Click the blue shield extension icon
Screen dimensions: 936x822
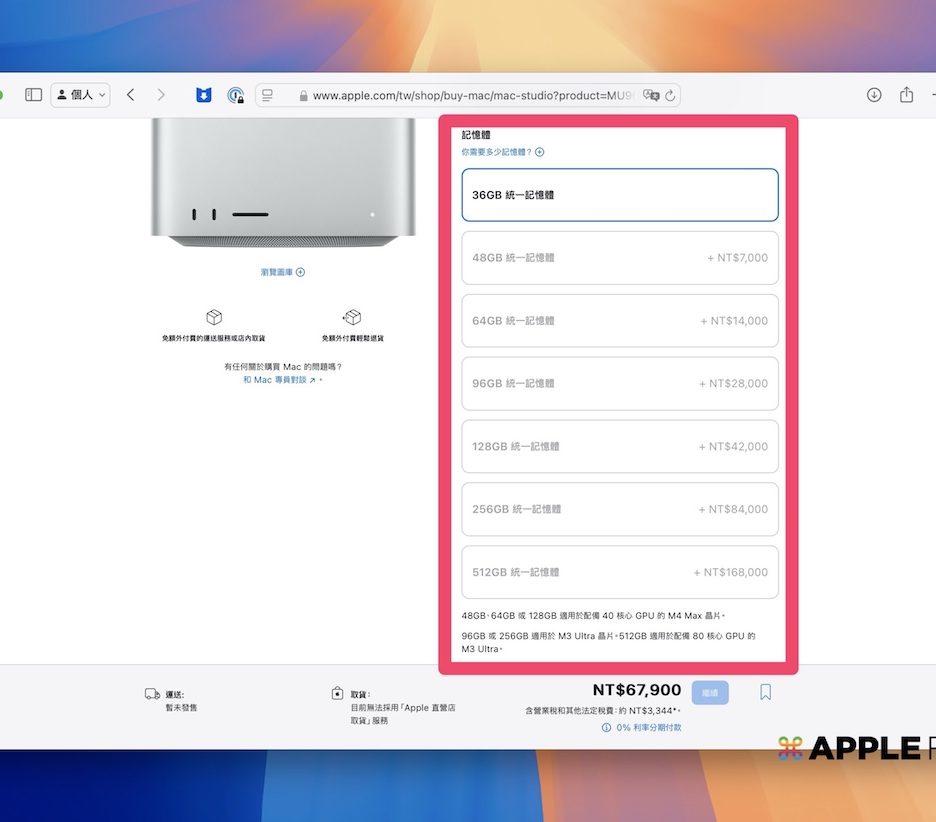click(x=204, y=95)
